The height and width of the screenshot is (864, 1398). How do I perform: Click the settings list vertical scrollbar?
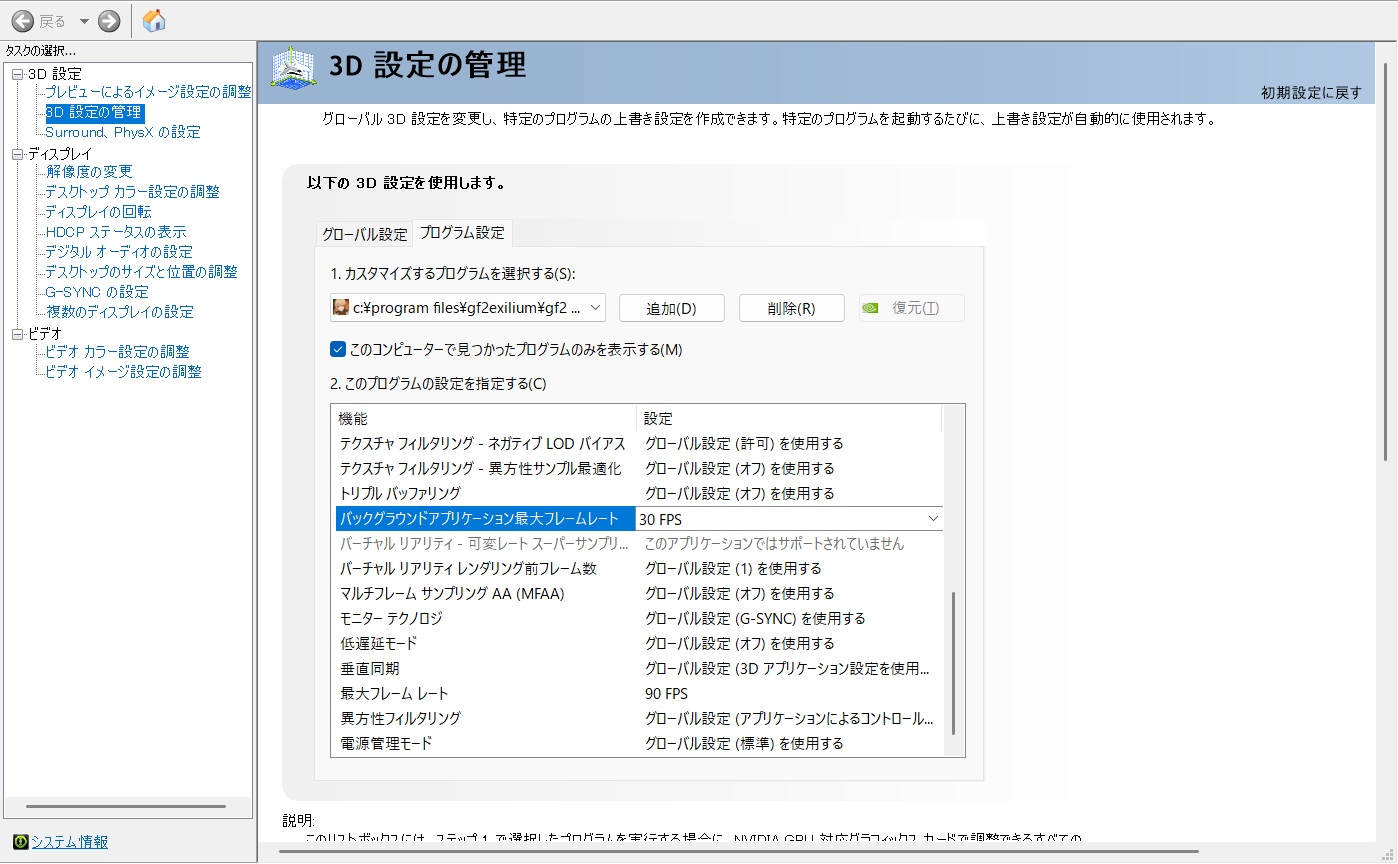pos(954,660)
